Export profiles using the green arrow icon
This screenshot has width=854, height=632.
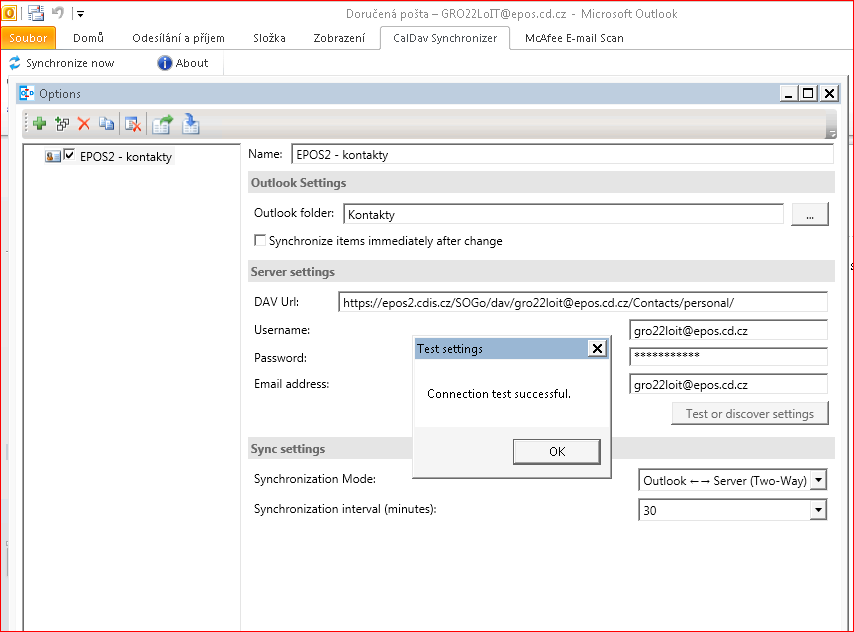click(162, 124)
